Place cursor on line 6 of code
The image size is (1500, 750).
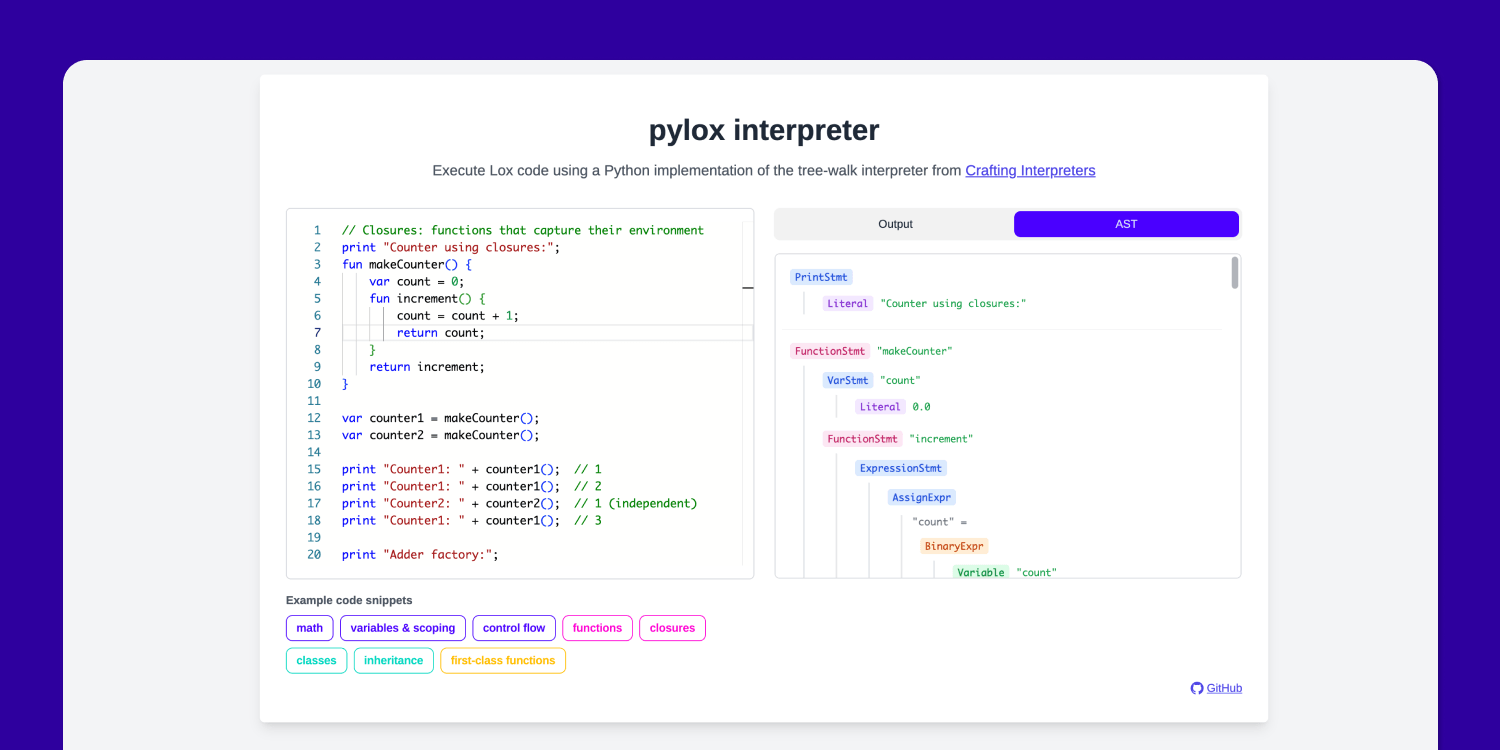(450, 315)
